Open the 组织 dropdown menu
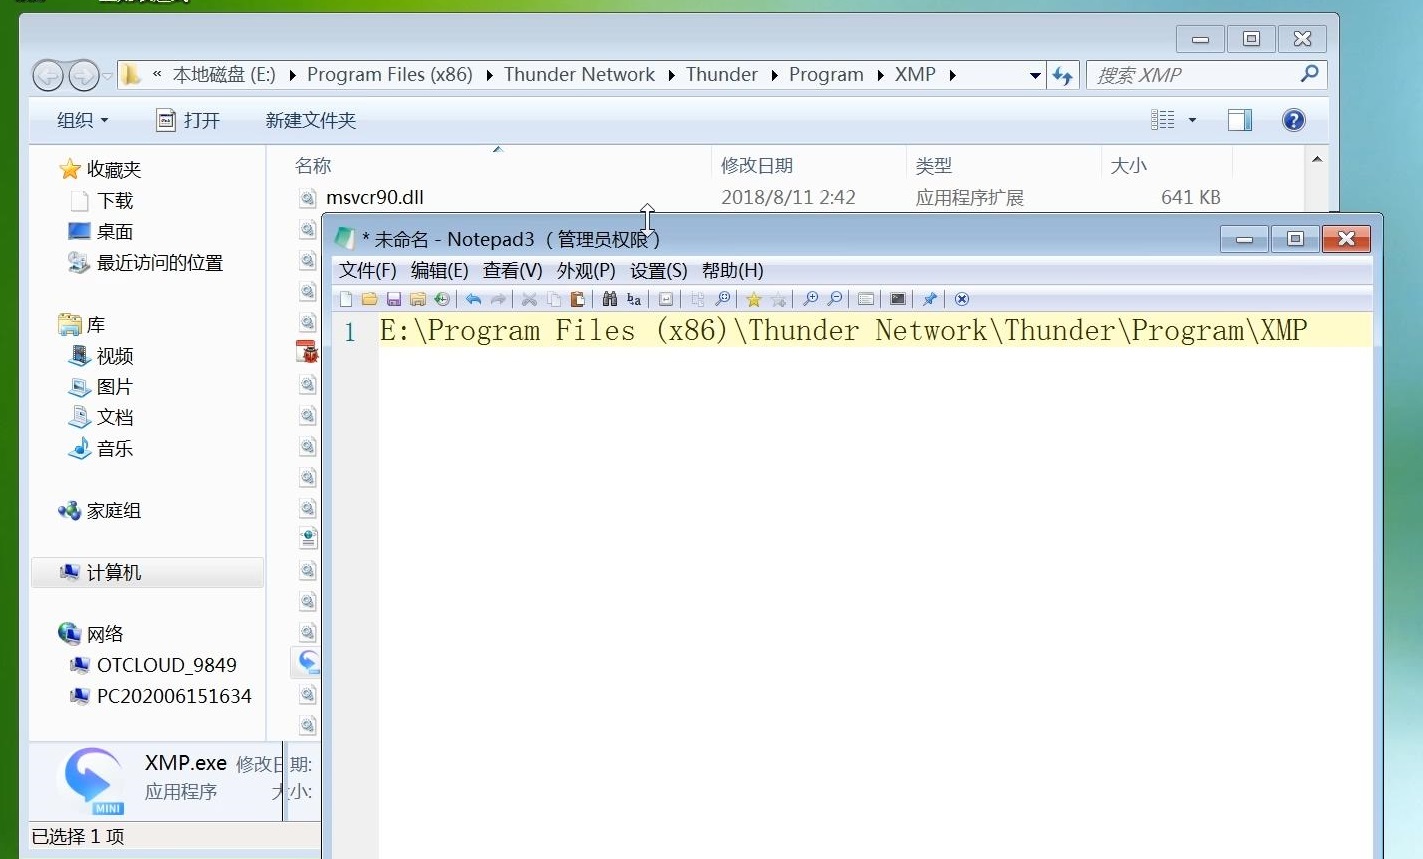The height and width of the screenshot is (859, 1423). click(82, 120)
